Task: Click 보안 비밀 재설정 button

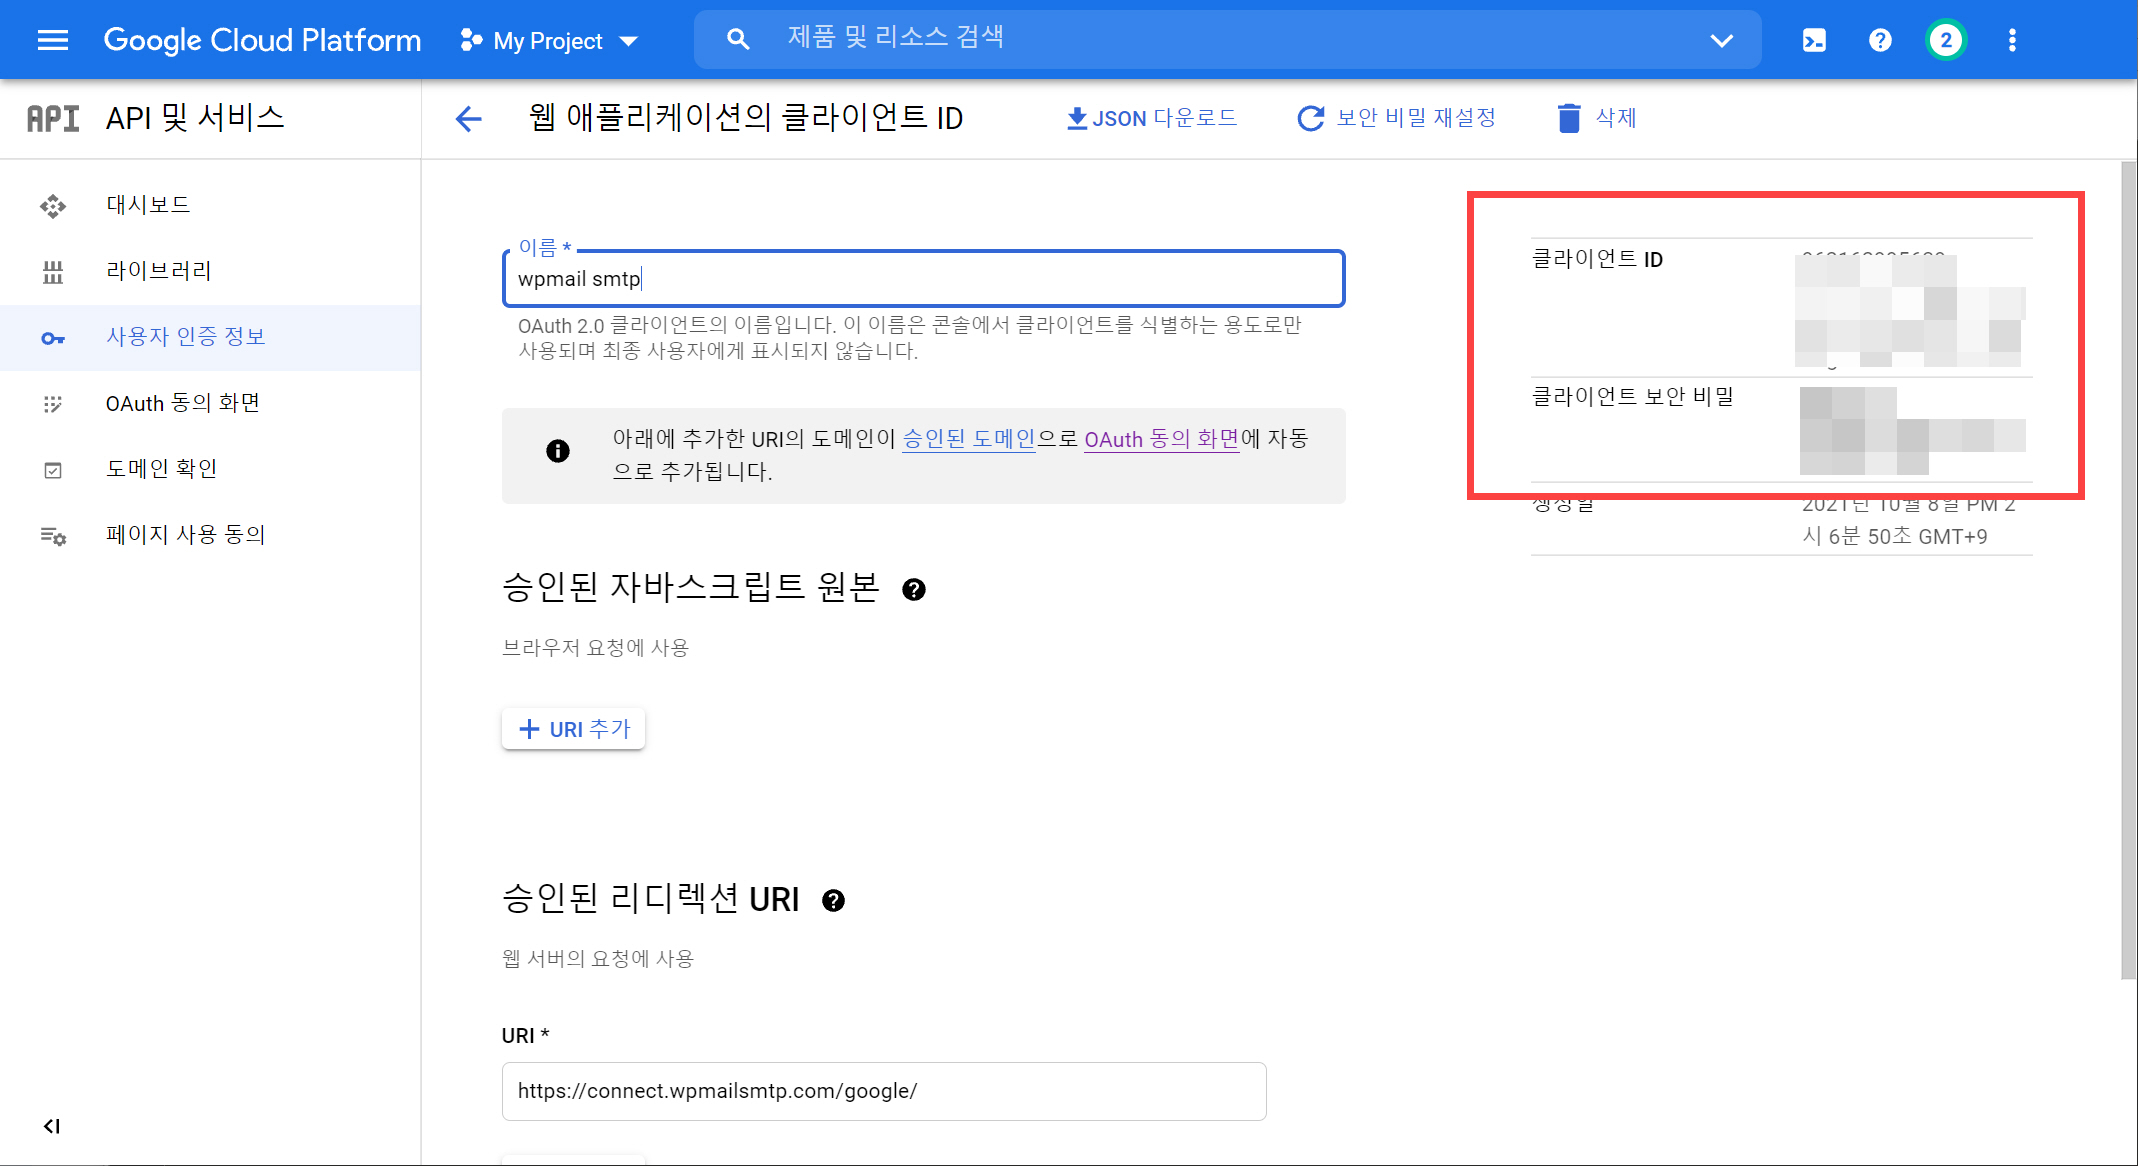Action: click(1397, 118)
